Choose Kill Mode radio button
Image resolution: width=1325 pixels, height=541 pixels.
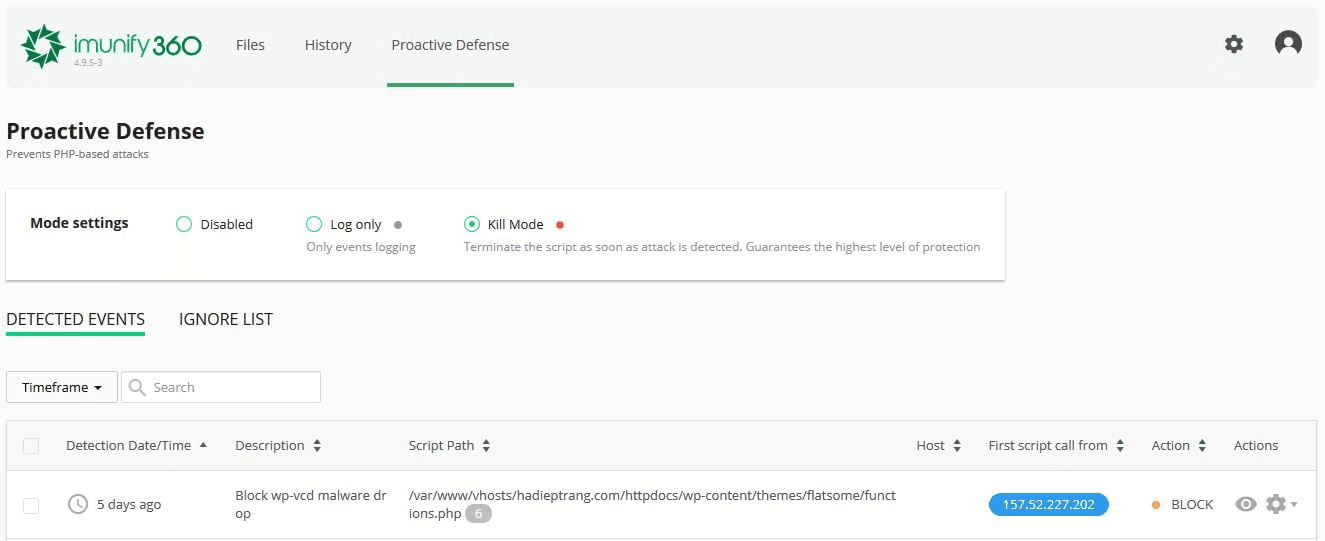pyautogui.click(x=472, y=225)
